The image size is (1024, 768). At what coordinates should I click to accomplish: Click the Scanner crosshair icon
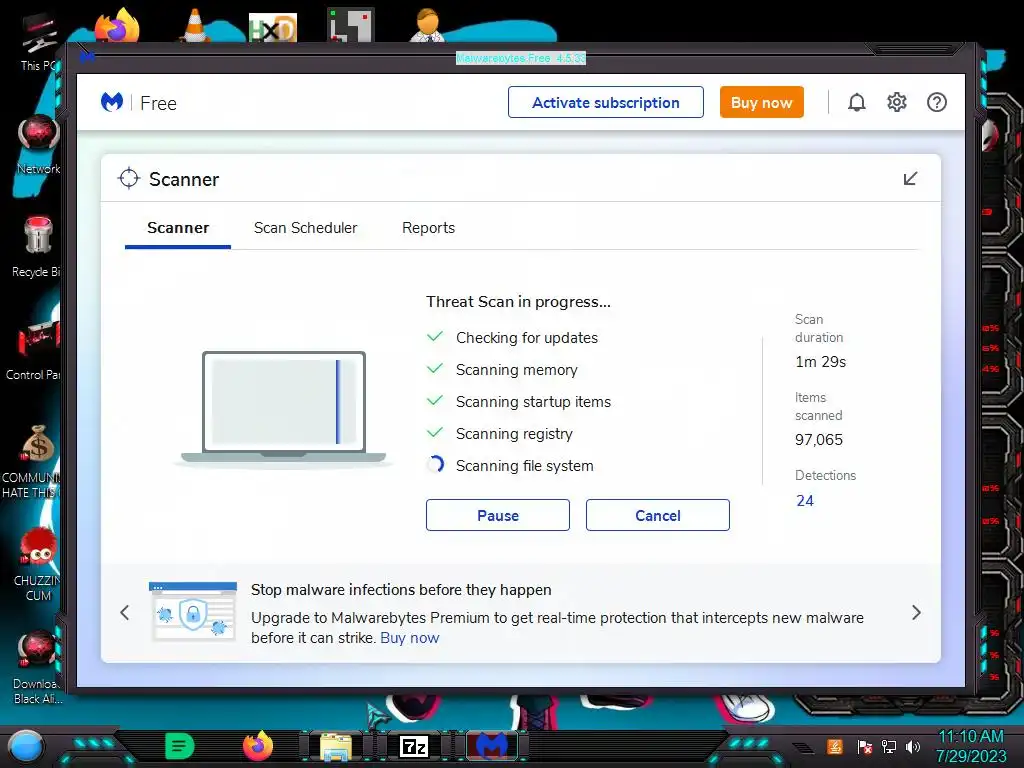click(x=129, y=178)
